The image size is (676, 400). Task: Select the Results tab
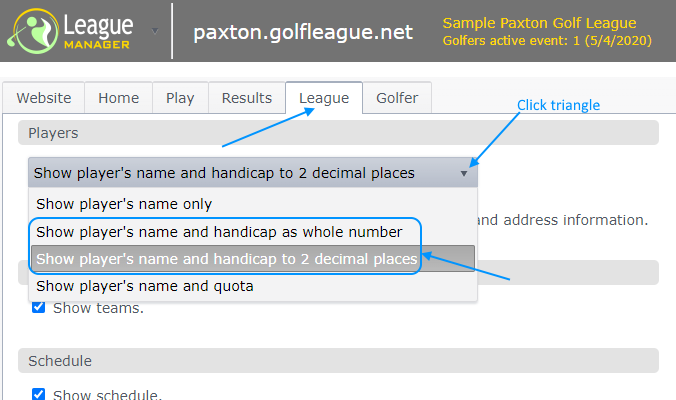[247, 98]
